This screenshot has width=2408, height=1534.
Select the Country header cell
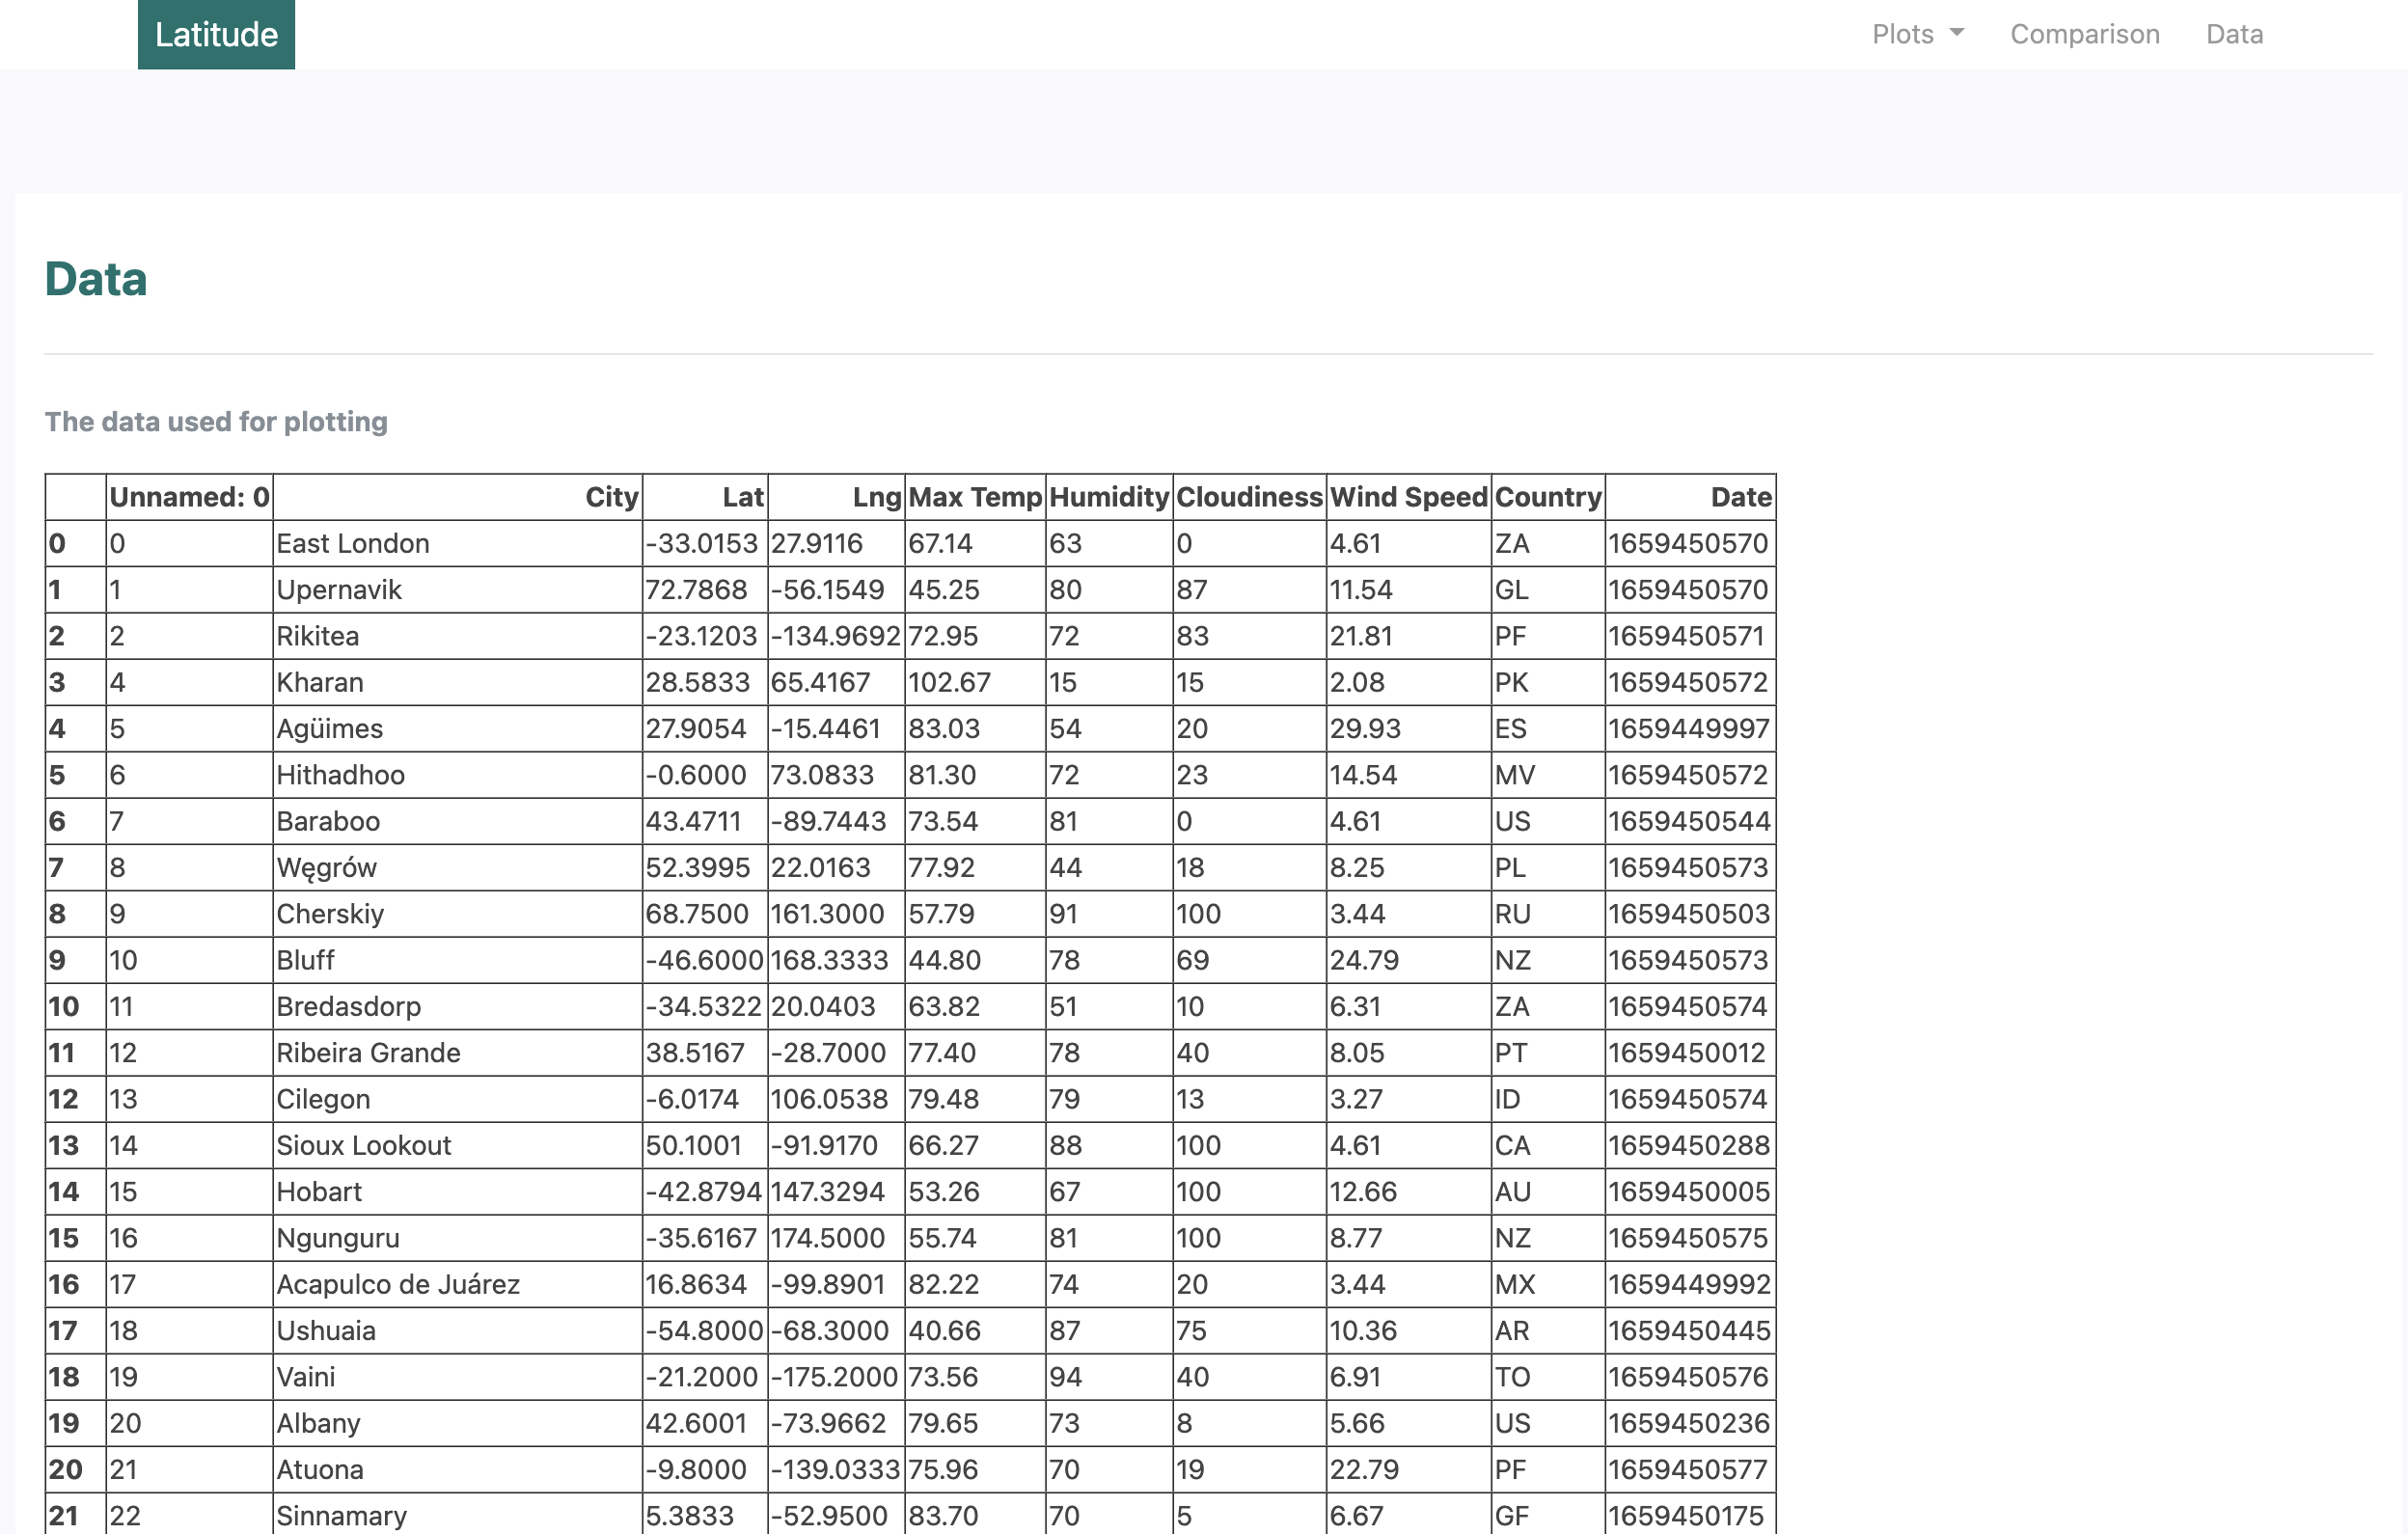1547,497
